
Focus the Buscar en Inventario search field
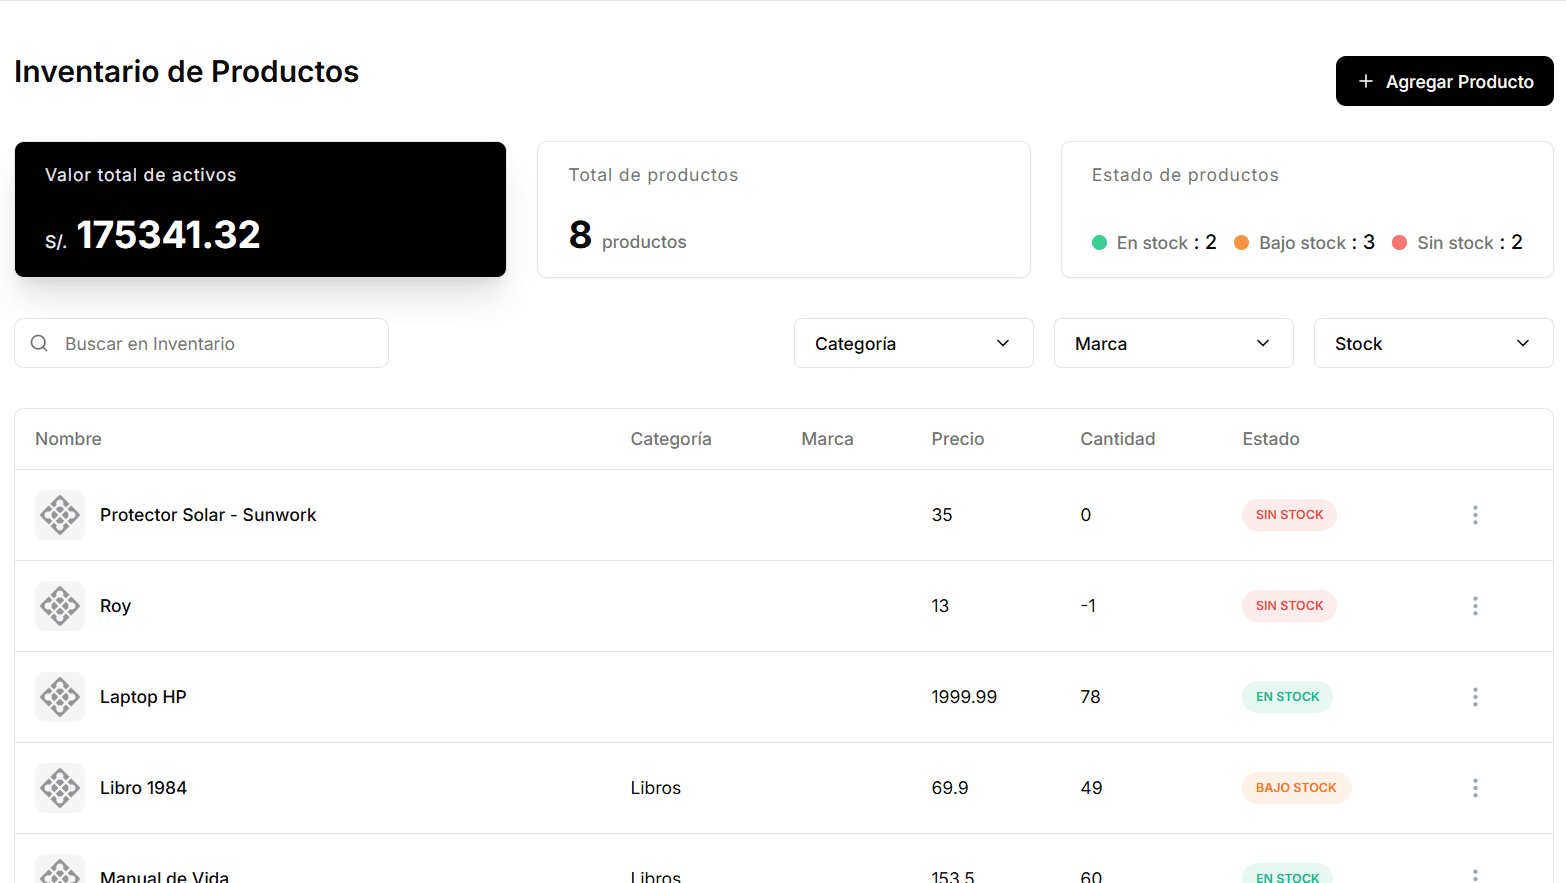click(x=201, y=343)
